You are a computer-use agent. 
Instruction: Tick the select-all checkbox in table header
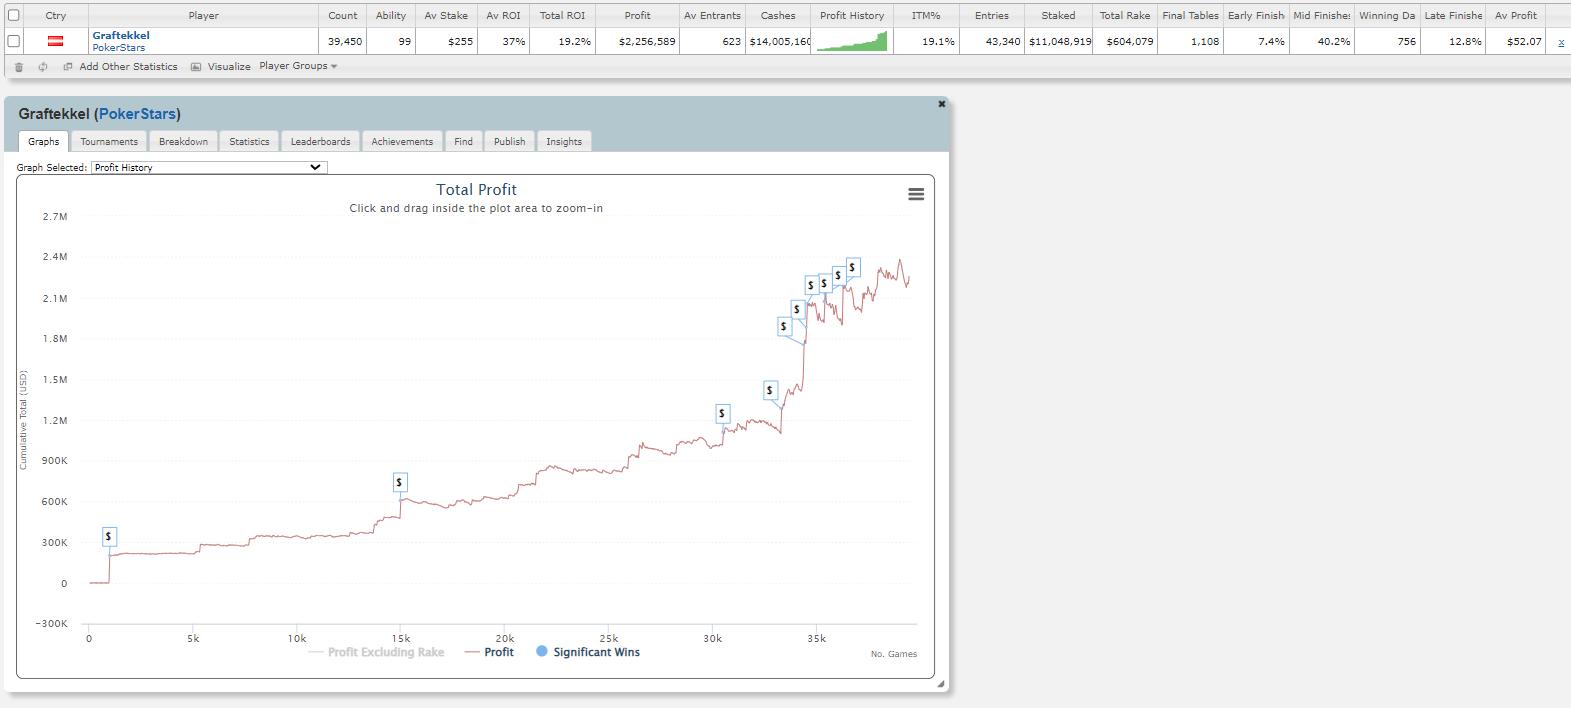[14, 15]
